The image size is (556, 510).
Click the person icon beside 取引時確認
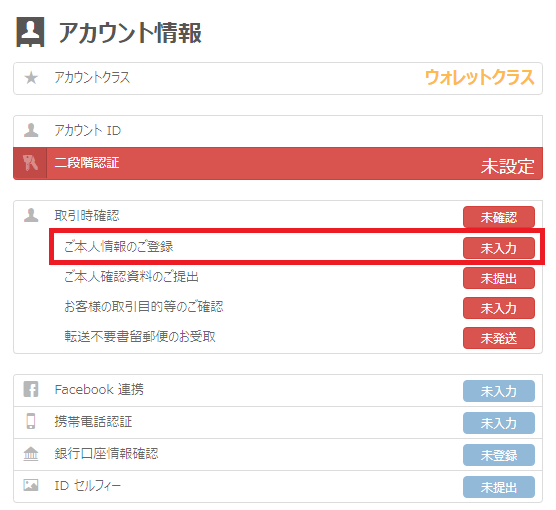coord(31,215)
